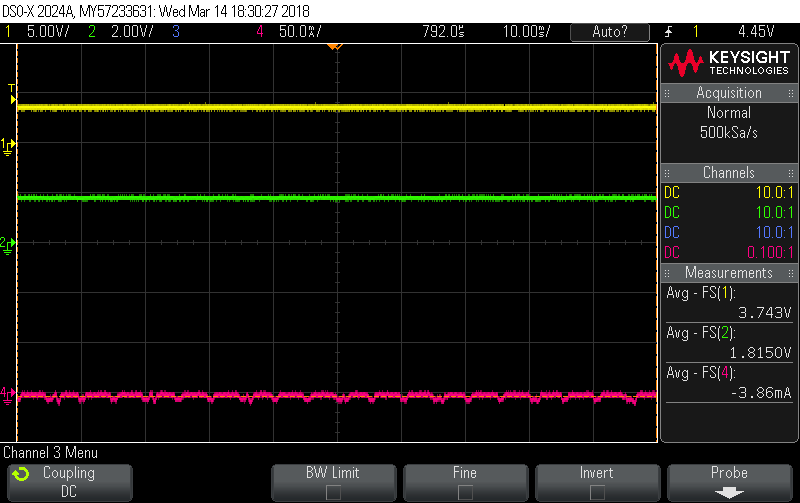This screenshot has width=800, height=503.
Task: Click the DSO-X 2024A model header text
Action: tap(39, 11)
